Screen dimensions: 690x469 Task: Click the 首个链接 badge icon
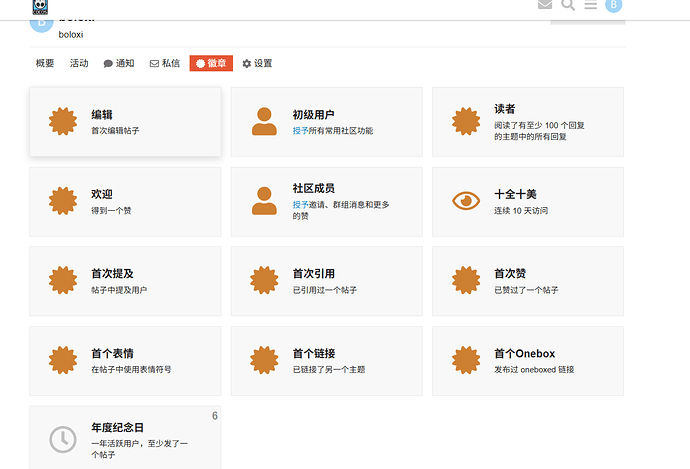click(x=264, y=360)
